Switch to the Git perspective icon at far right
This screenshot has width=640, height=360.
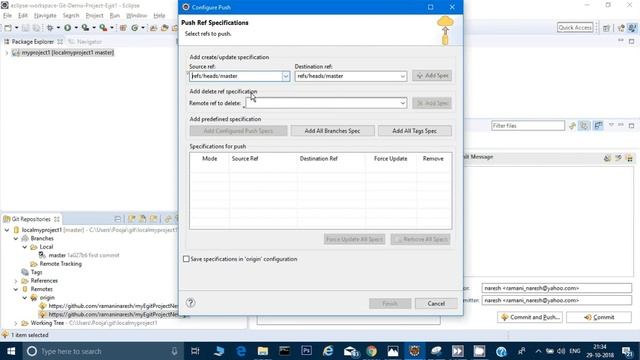(x=632, y=28)
